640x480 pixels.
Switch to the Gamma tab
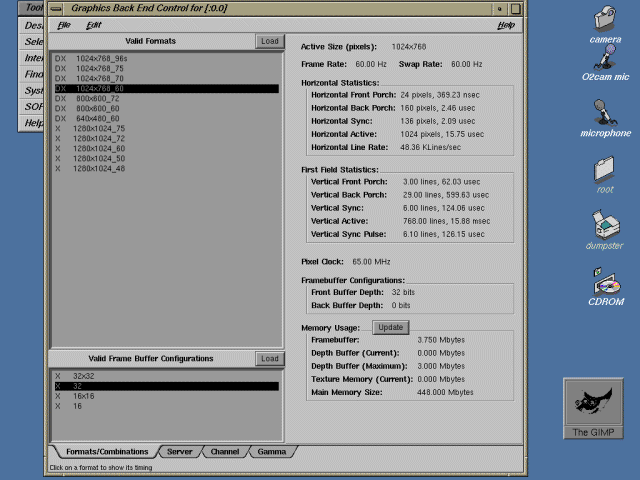coord(270,452)
